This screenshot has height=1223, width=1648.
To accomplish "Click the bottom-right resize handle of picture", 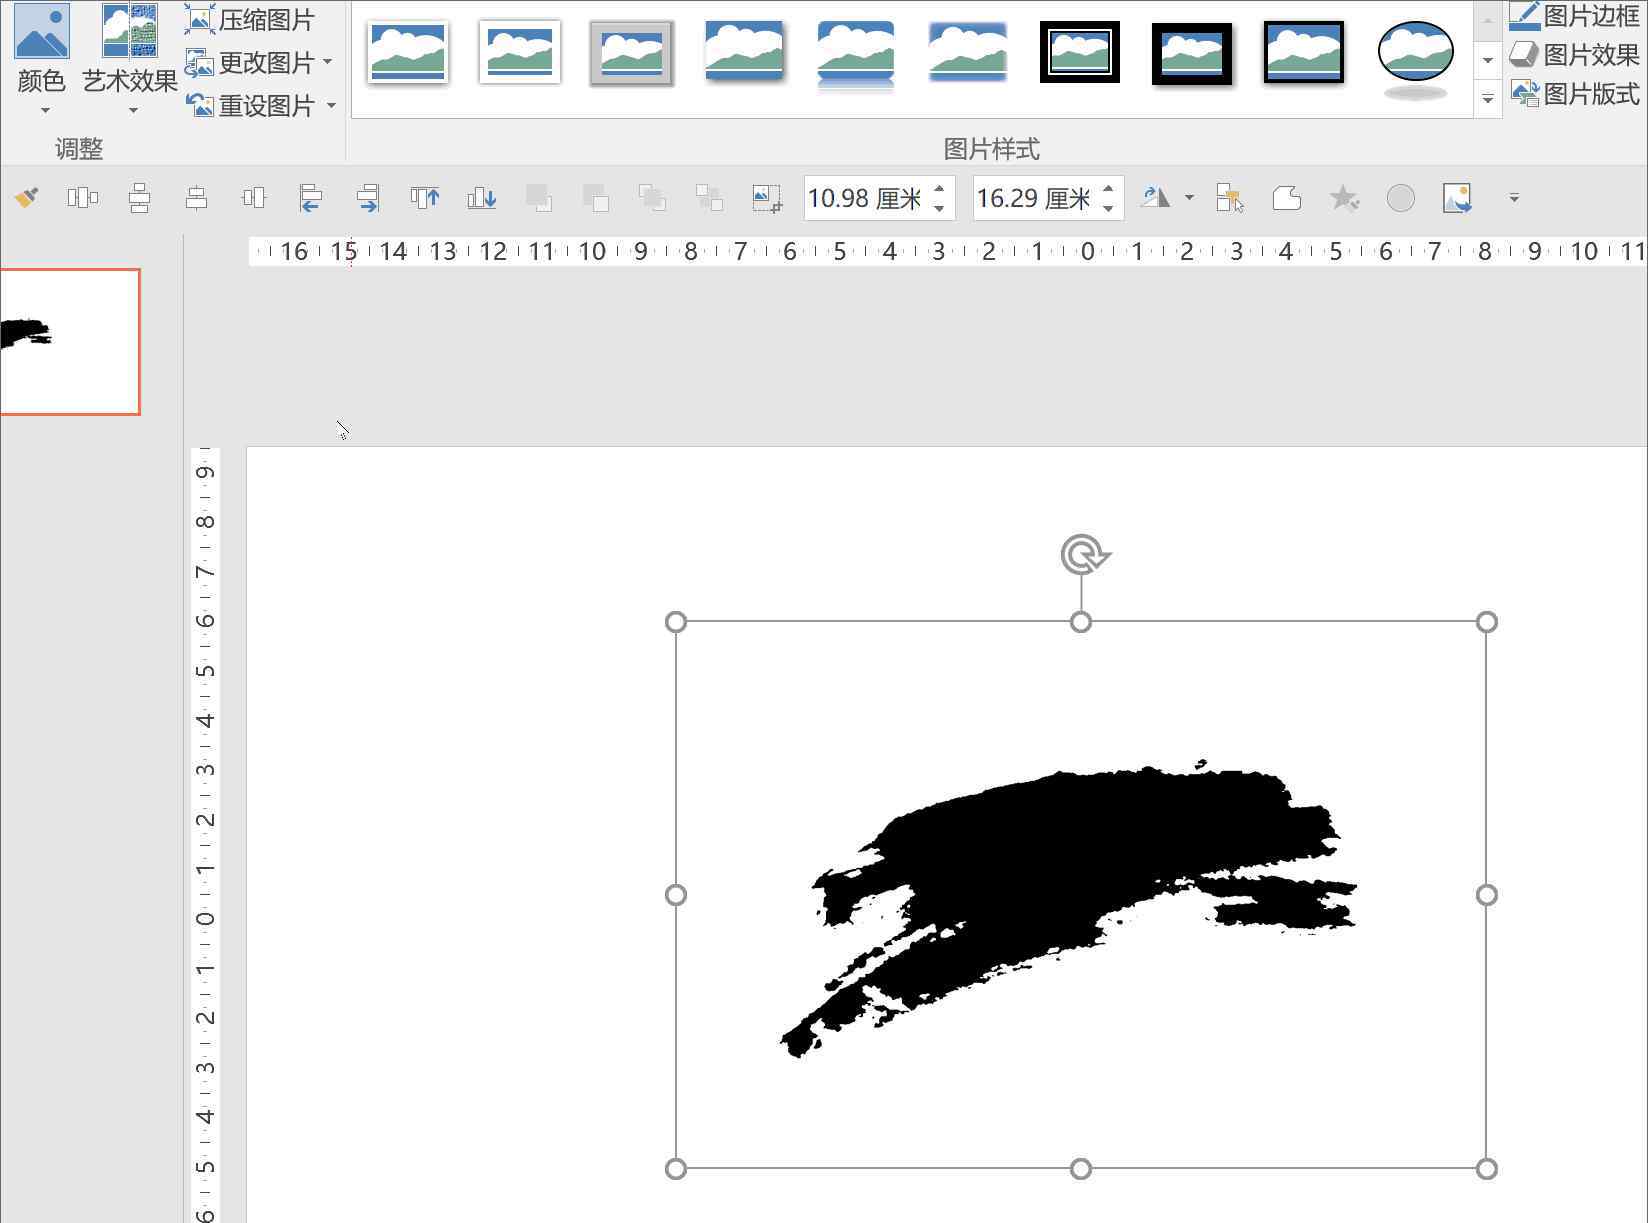I will (x=1487, y=1168).
